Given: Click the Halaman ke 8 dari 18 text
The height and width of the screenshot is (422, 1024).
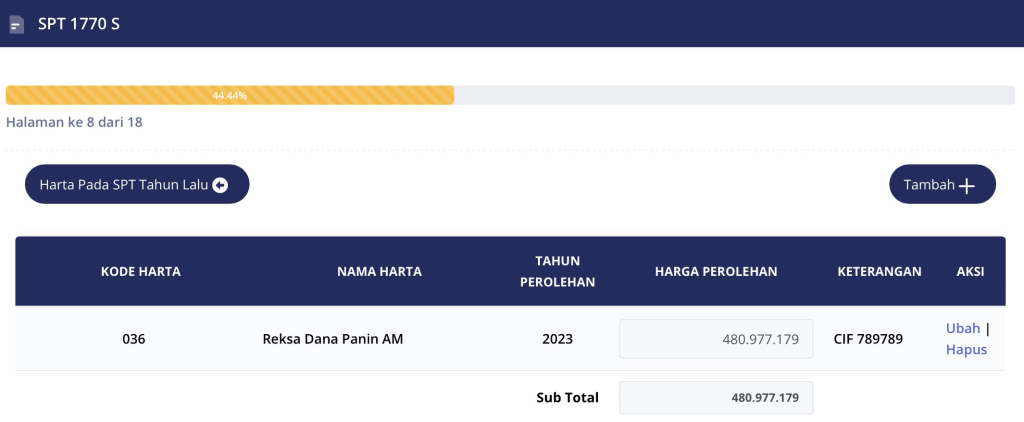Looking at the screenshot, I should [x=74, y=123].
